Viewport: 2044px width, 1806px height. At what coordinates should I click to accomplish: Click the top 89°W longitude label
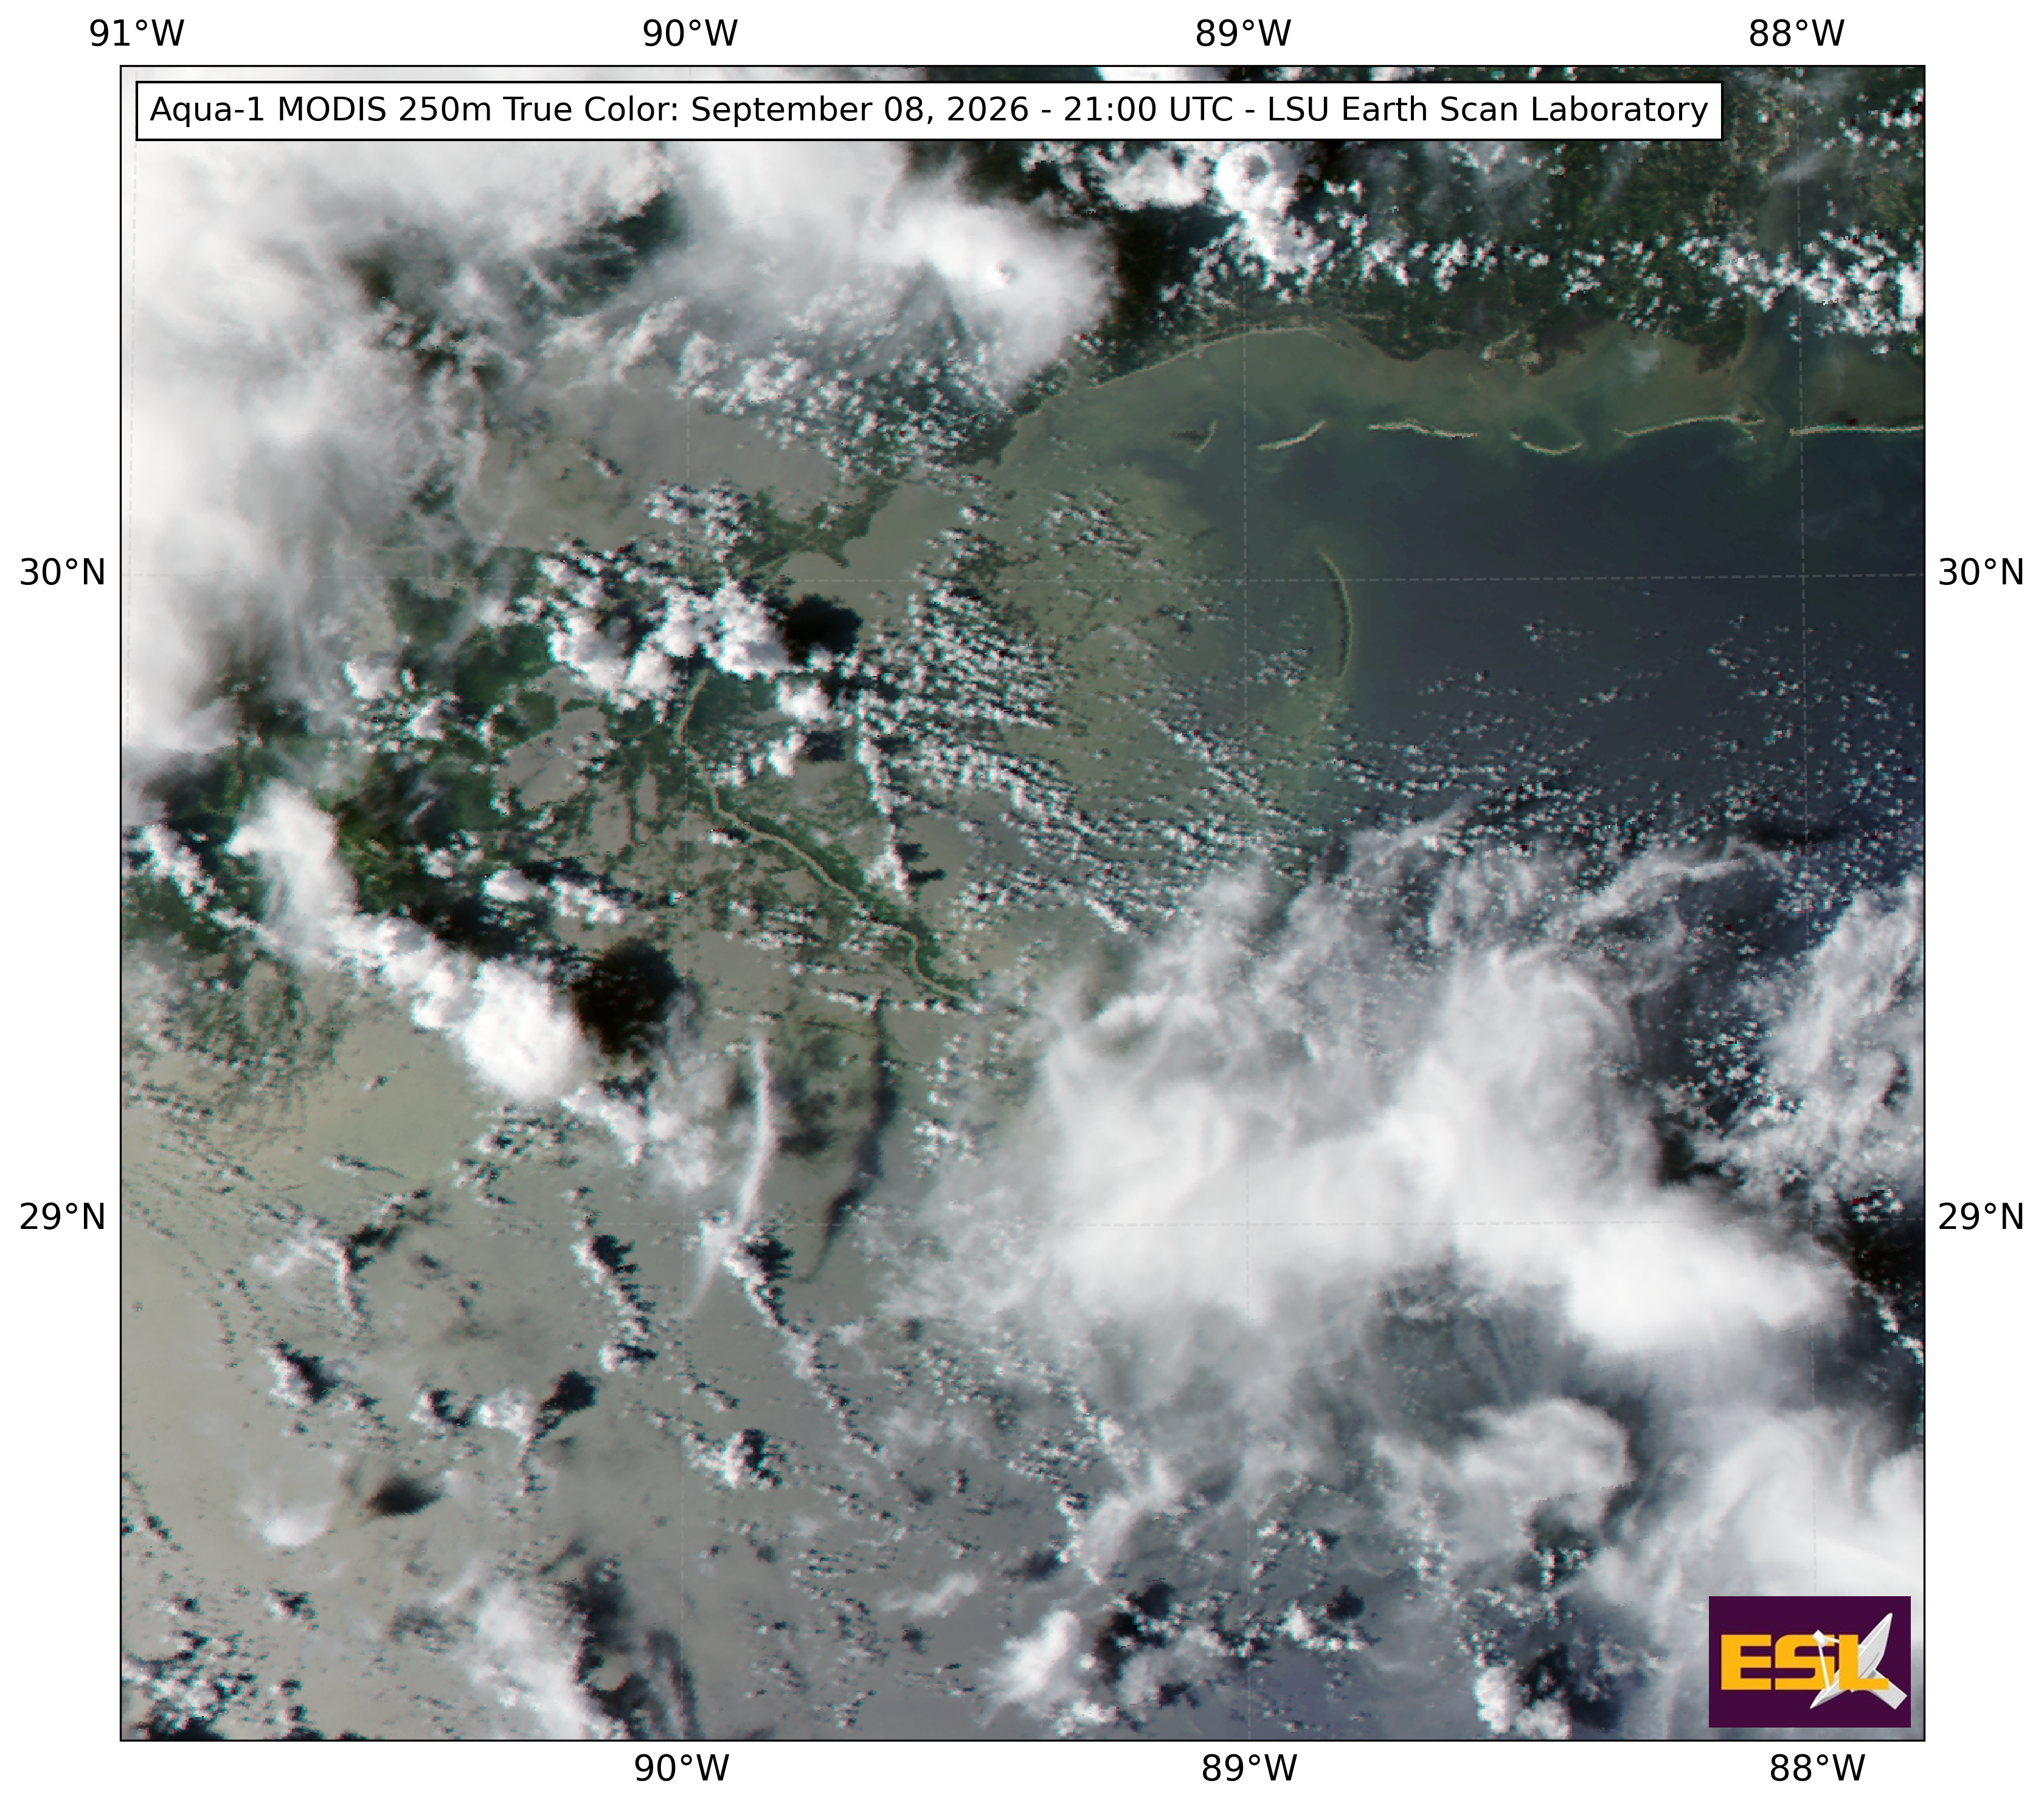point(1243,34)
